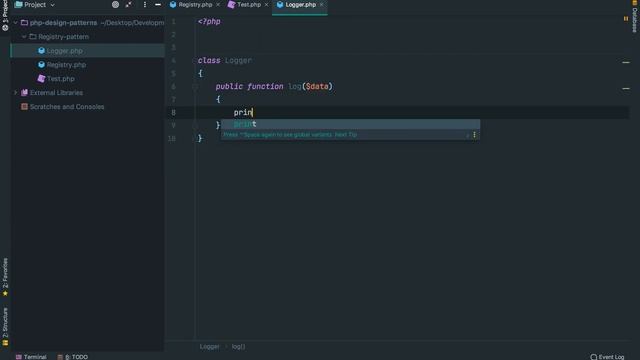Click the fold marker beside line 6
Image resolution: width=640 pixels, height=360 pixels.
195,87
